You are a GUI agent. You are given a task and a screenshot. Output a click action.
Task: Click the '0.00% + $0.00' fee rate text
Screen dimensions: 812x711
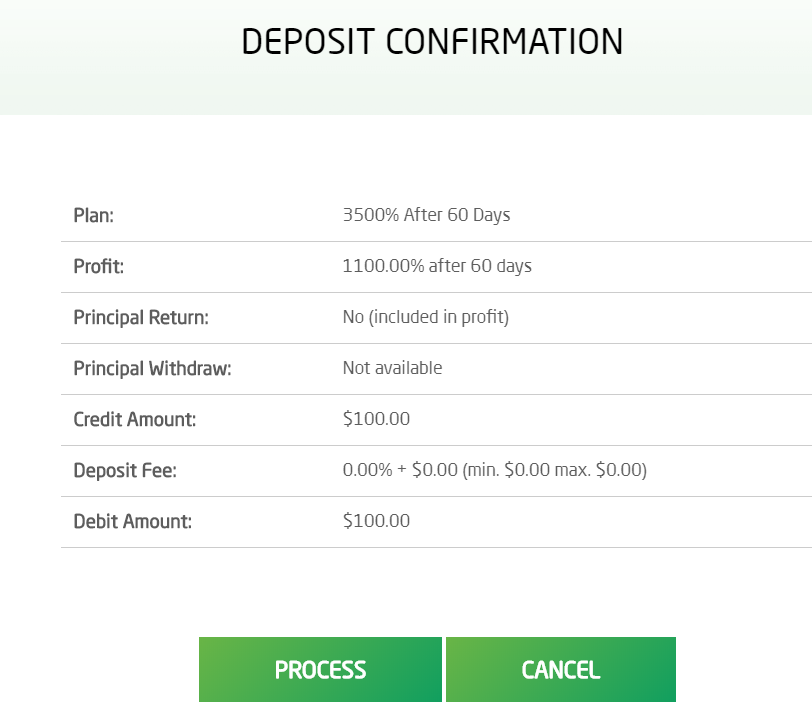400,470
